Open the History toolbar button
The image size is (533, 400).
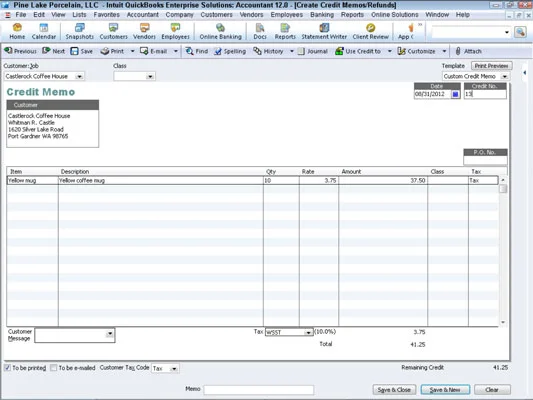(x=269, y=51)
